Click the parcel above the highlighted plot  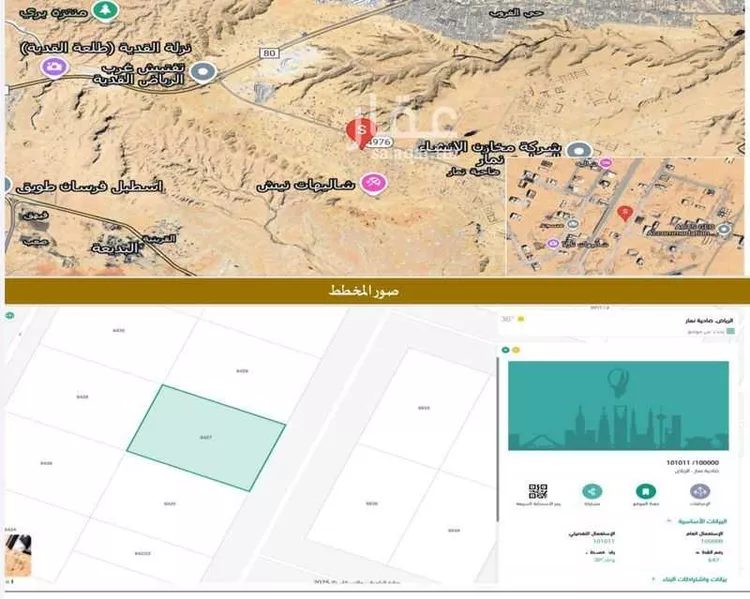(x=243, y=372)
